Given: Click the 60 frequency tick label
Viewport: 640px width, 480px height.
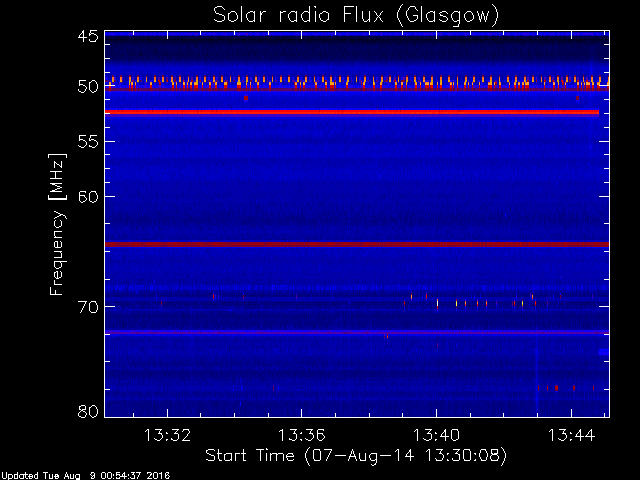Looking at the screenshot, I should coord(88,196).
